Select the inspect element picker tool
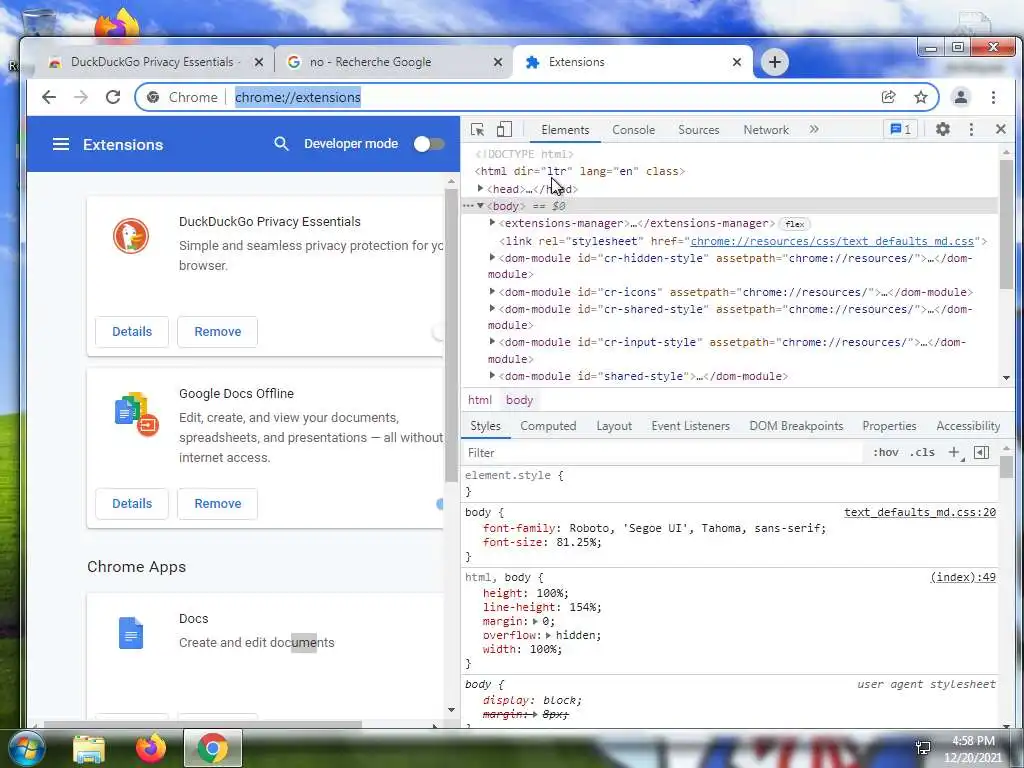1024x768 pixels. point(477,129)
